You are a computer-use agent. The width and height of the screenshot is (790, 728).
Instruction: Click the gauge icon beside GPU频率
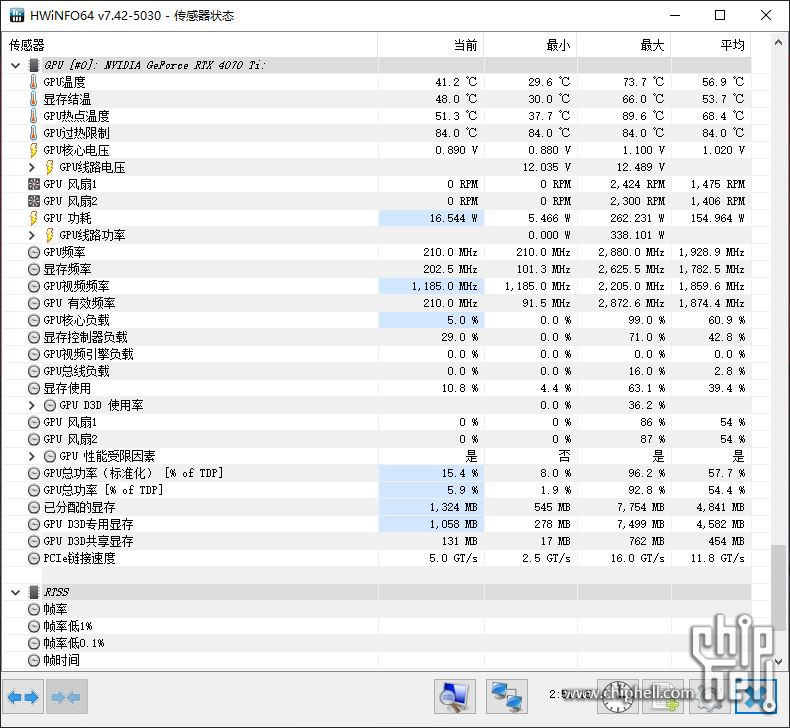[33, 252]
